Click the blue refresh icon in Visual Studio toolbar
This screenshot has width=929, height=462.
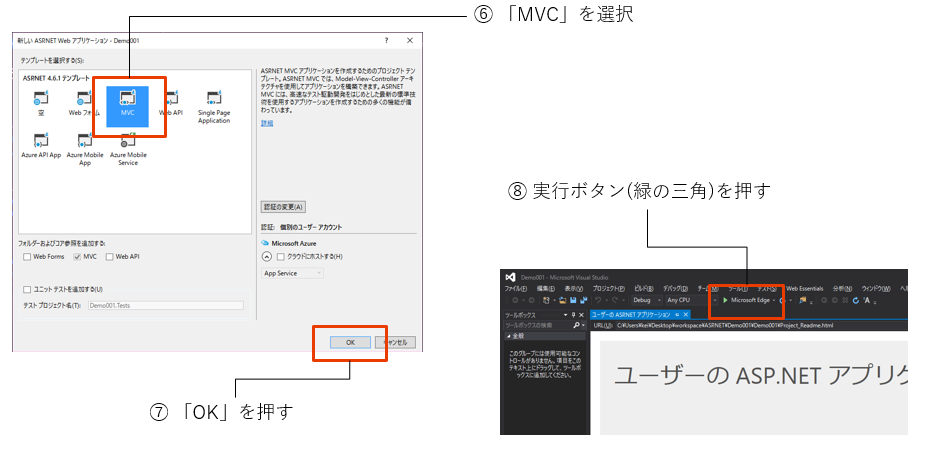coord(856,300)
